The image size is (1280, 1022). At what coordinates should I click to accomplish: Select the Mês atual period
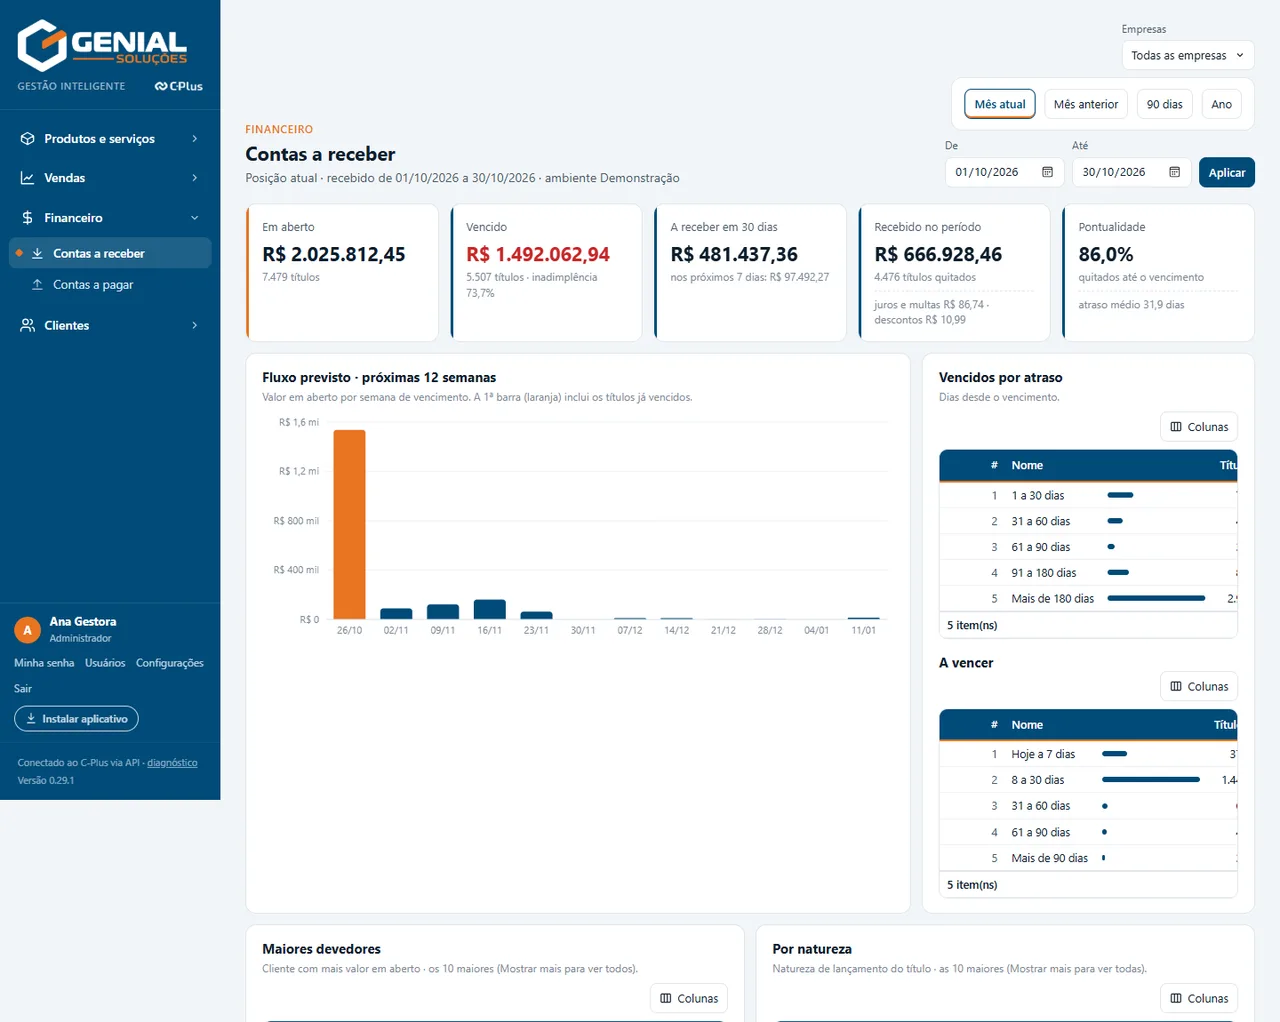coord(1000,104)
